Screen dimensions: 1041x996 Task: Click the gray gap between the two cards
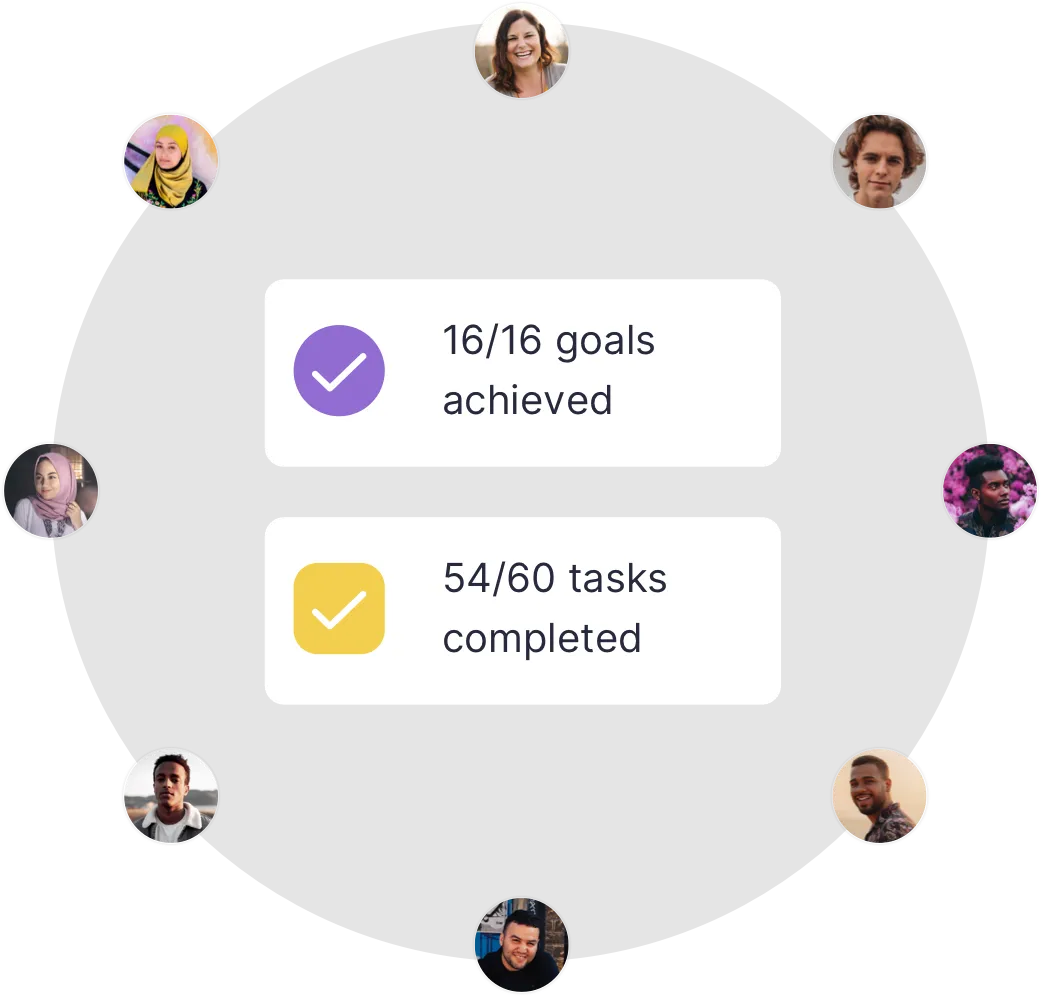(x=522, y=492)
